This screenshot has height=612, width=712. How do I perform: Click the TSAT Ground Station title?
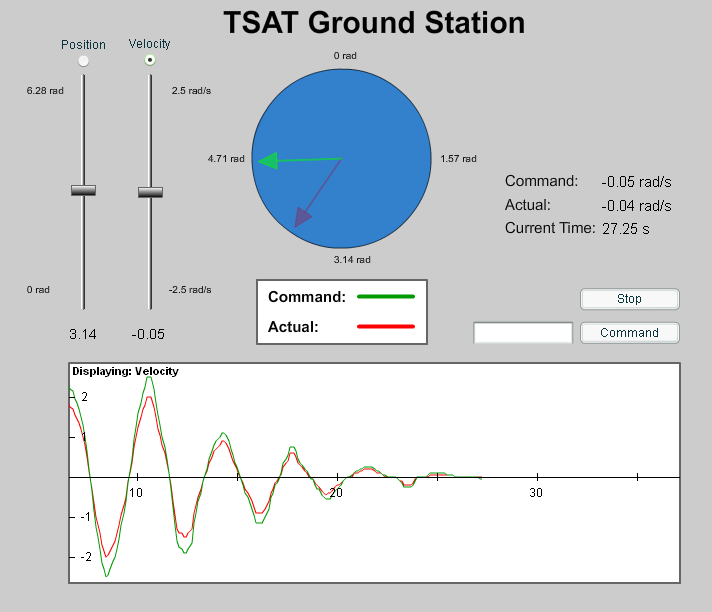click(373, 23)
